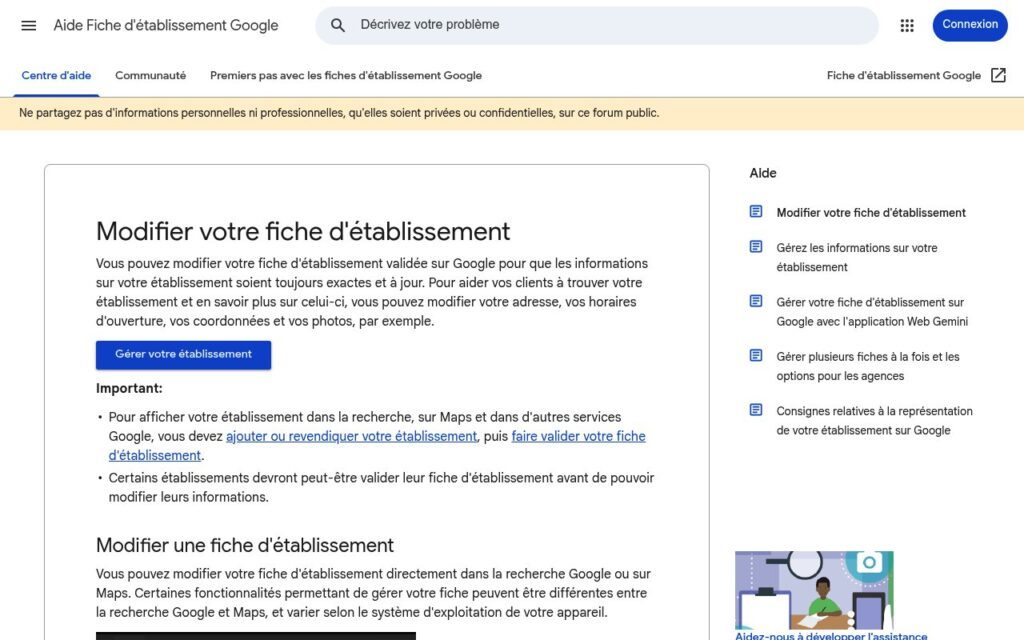Click the Important: label
The height and width of the screenshot is (640, 1024).
point(129,389)
